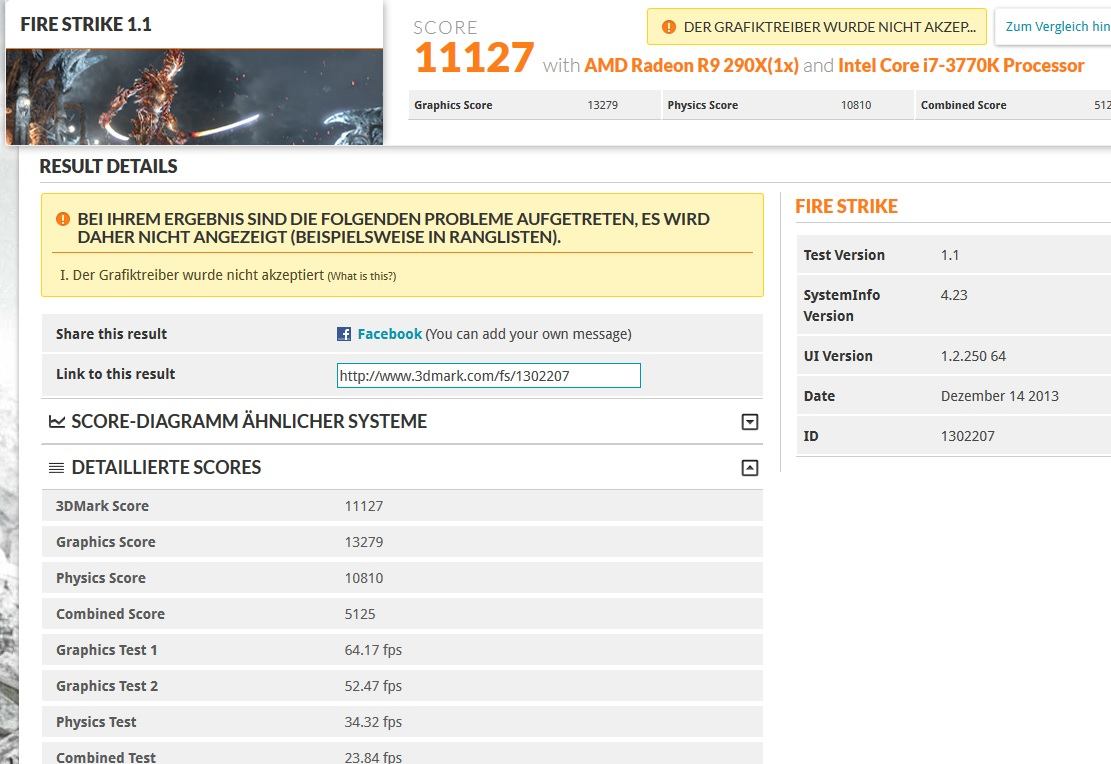
Task: Click Combined Test value 23.84 fps
Action: pyautogui.click(x=373, y=757)
